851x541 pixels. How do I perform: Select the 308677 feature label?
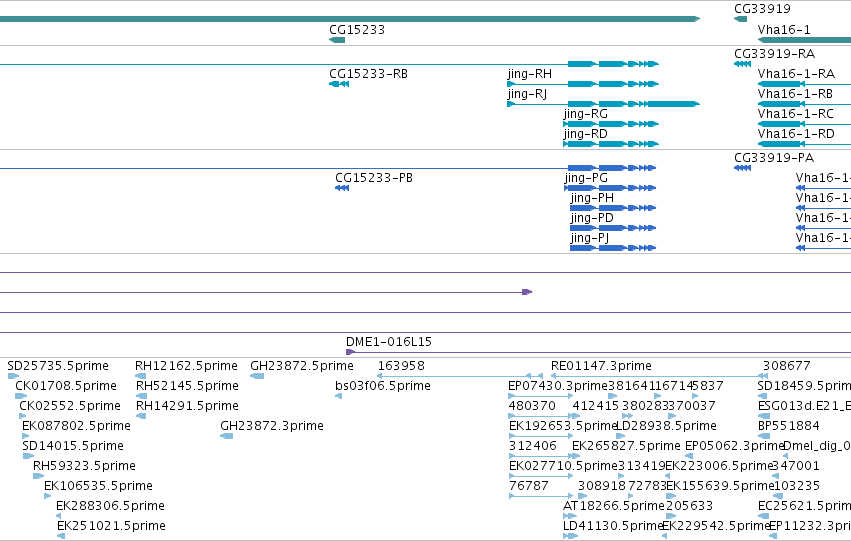point(786,366)
